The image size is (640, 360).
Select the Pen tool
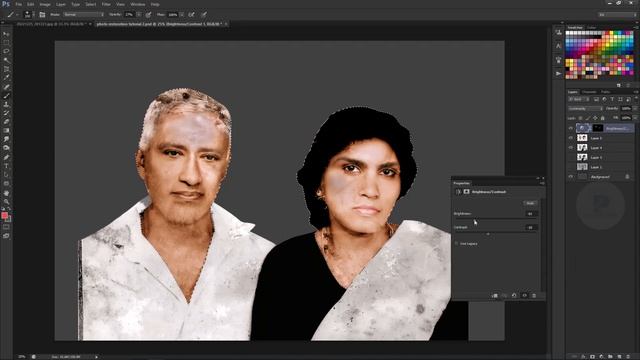[x=6, y=157]
